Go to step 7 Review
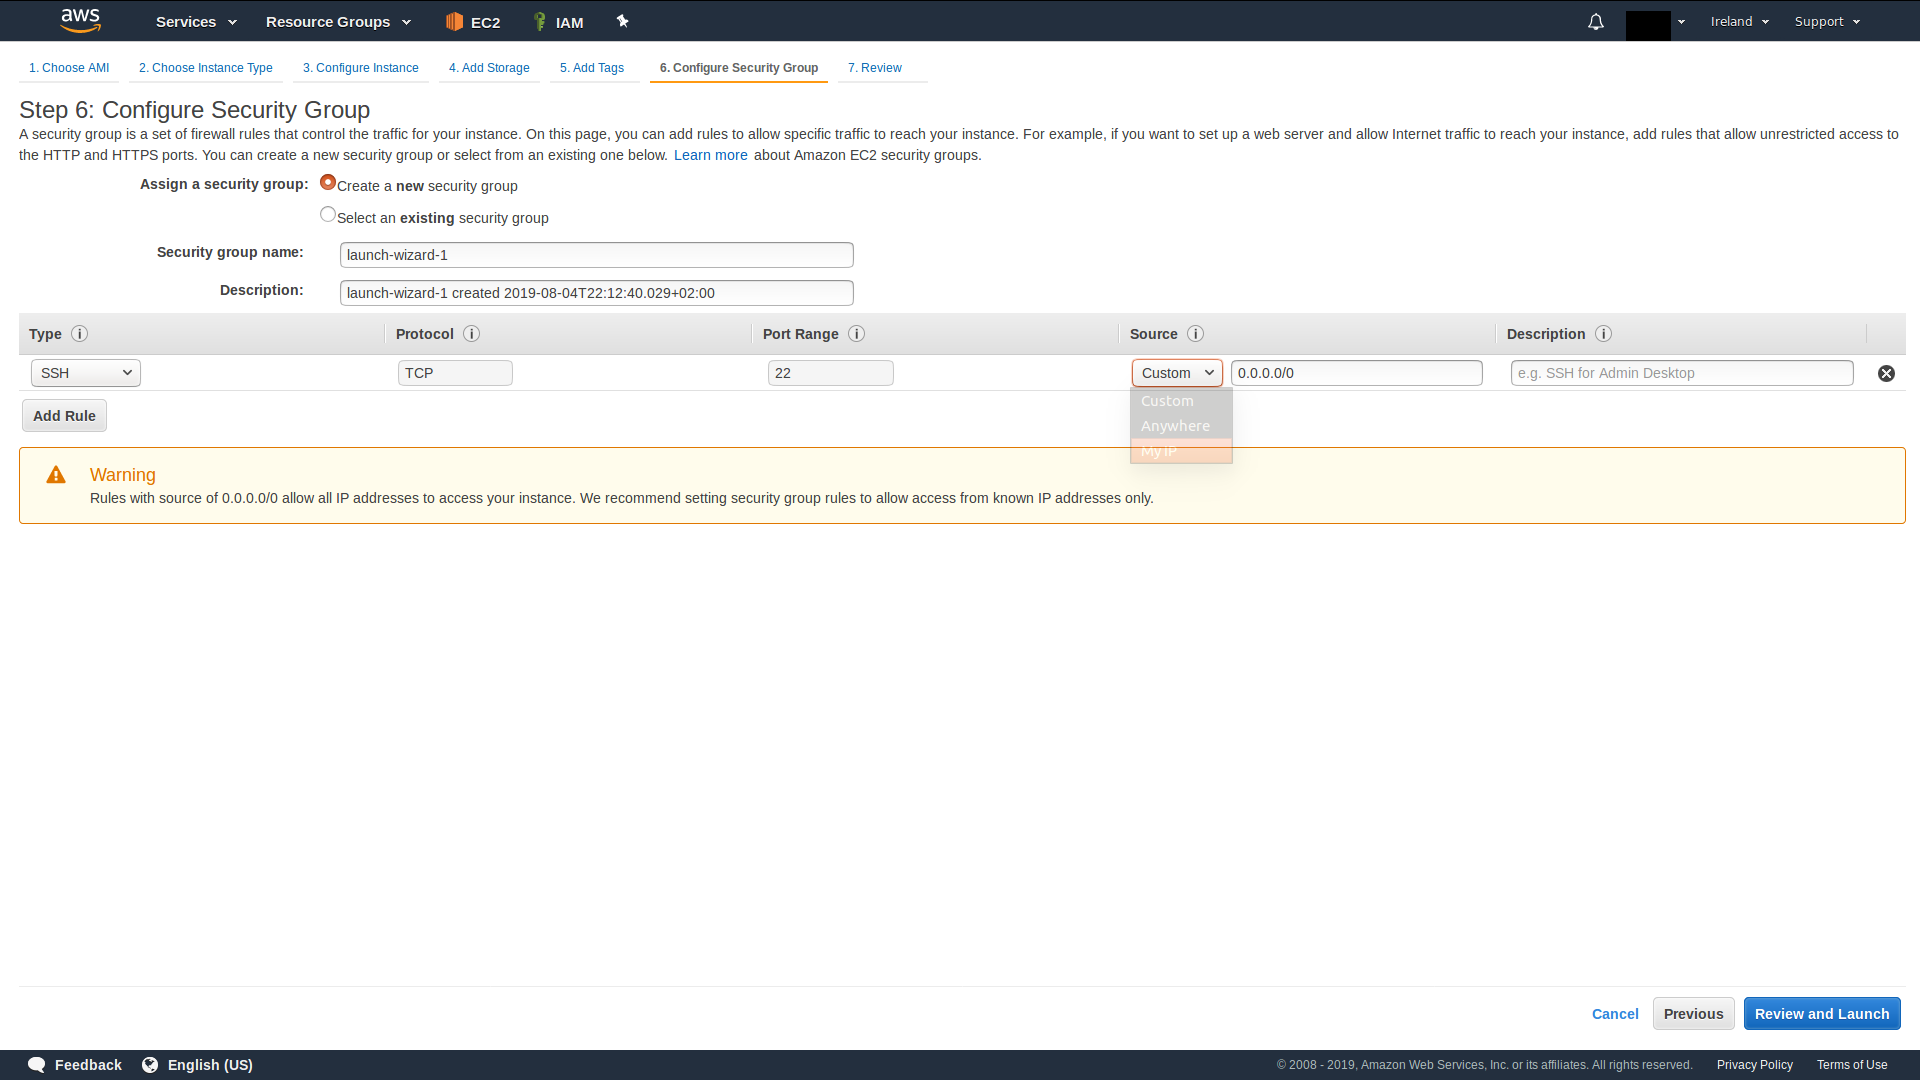The height and width of the screenshot is (1080, 1920). 875,68
